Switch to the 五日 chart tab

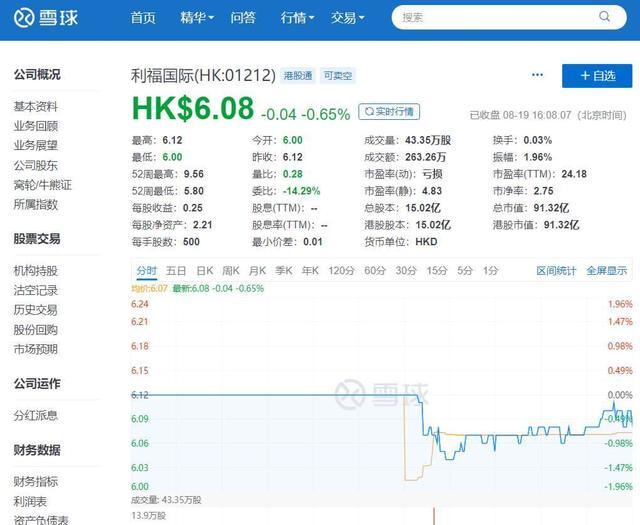click(x=176, y=271)
